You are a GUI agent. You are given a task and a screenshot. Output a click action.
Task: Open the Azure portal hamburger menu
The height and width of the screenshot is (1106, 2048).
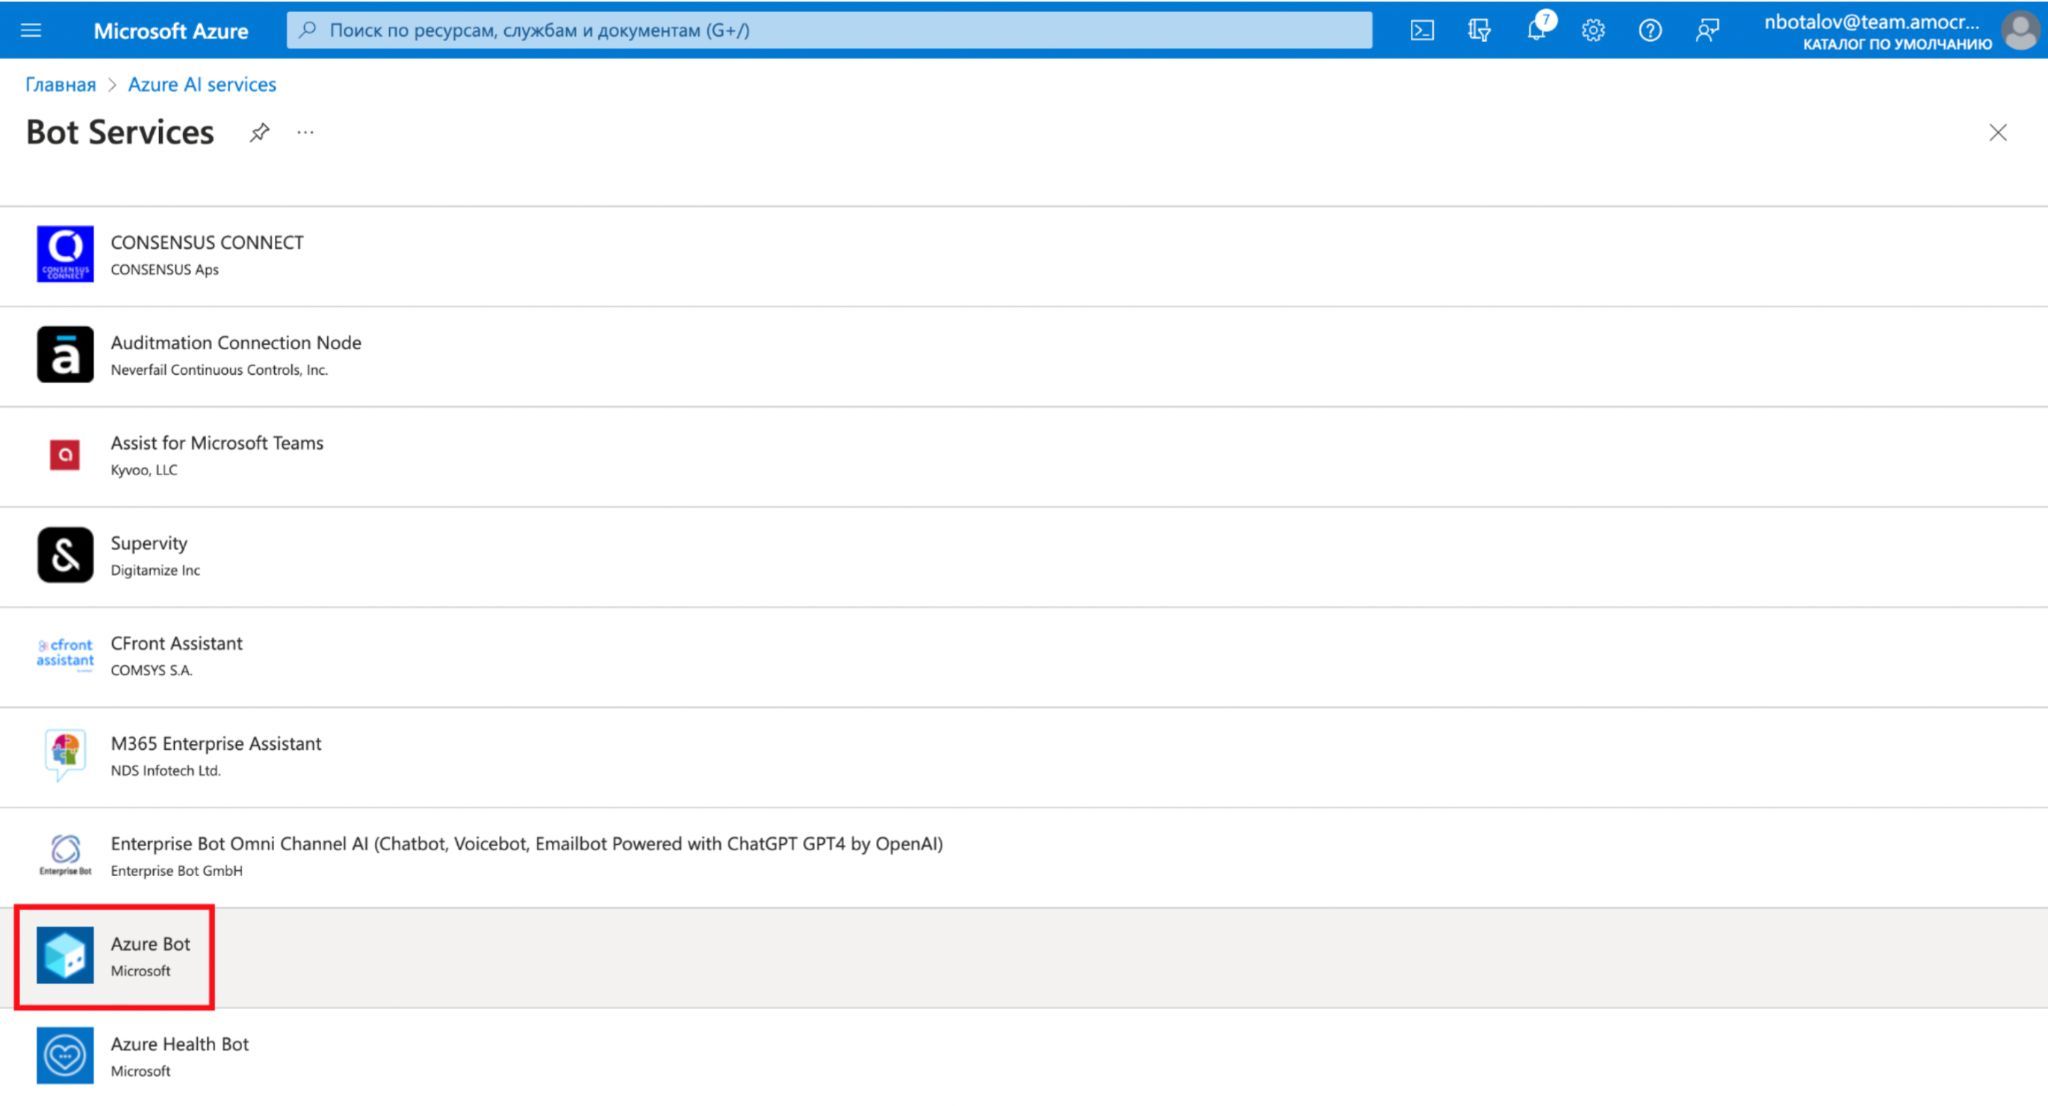pos(31,30)
